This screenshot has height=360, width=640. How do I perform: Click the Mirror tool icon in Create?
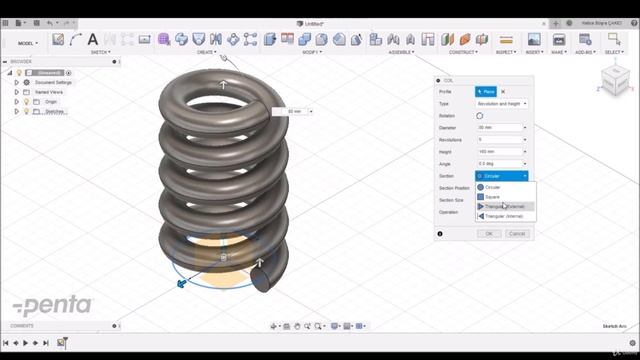(216, 40)
